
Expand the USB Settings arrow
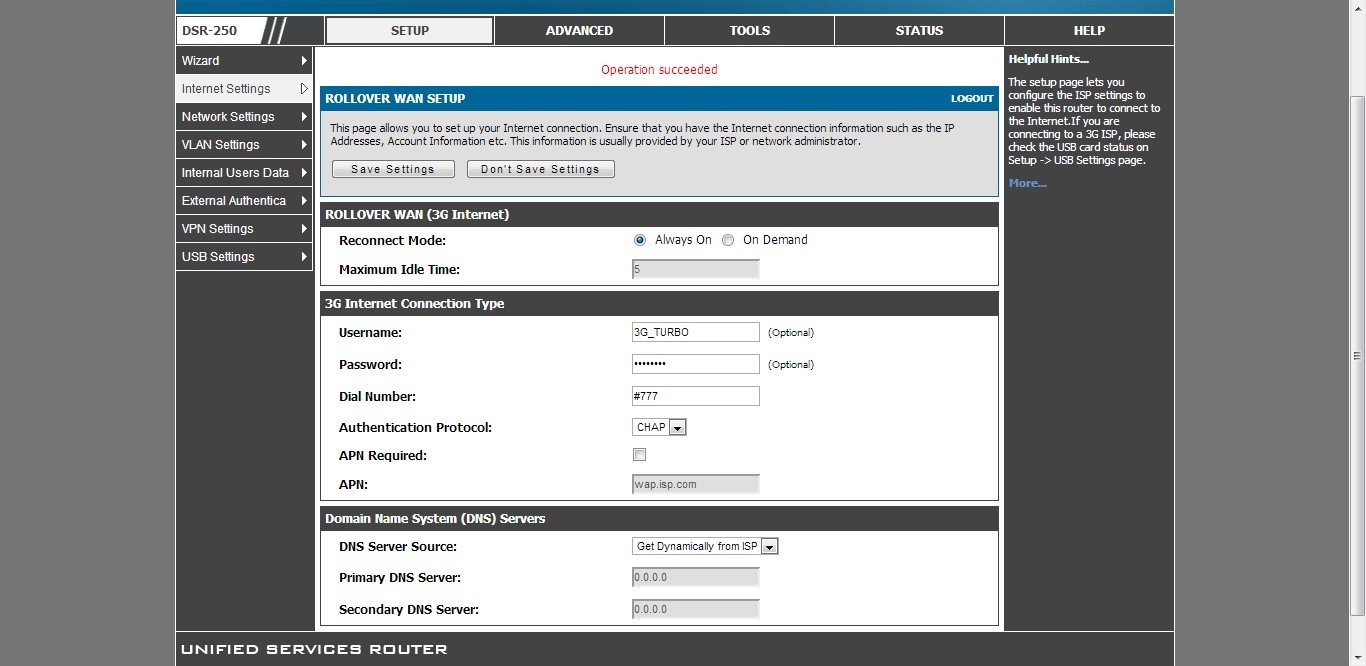click(304, 257)
